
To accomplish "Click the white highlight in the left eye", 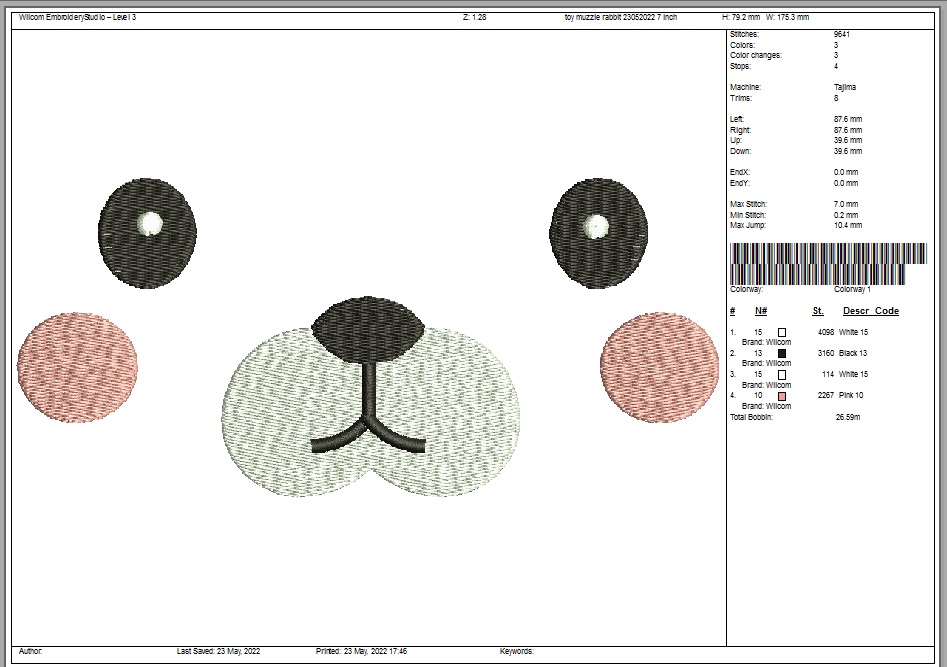I will click(x=150, y=223).
